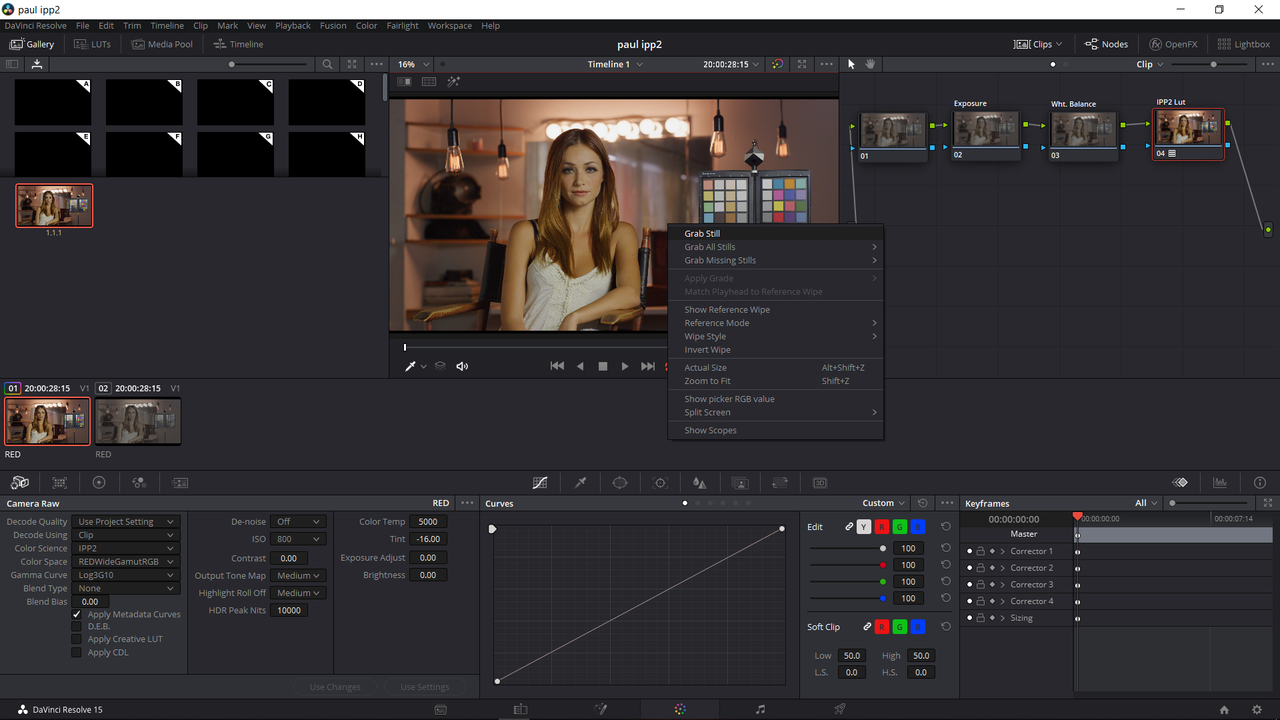Open the Gamma Curve Log3G10 dropdown
Screen dimensions: 1280x720
(x=126, y=575)
